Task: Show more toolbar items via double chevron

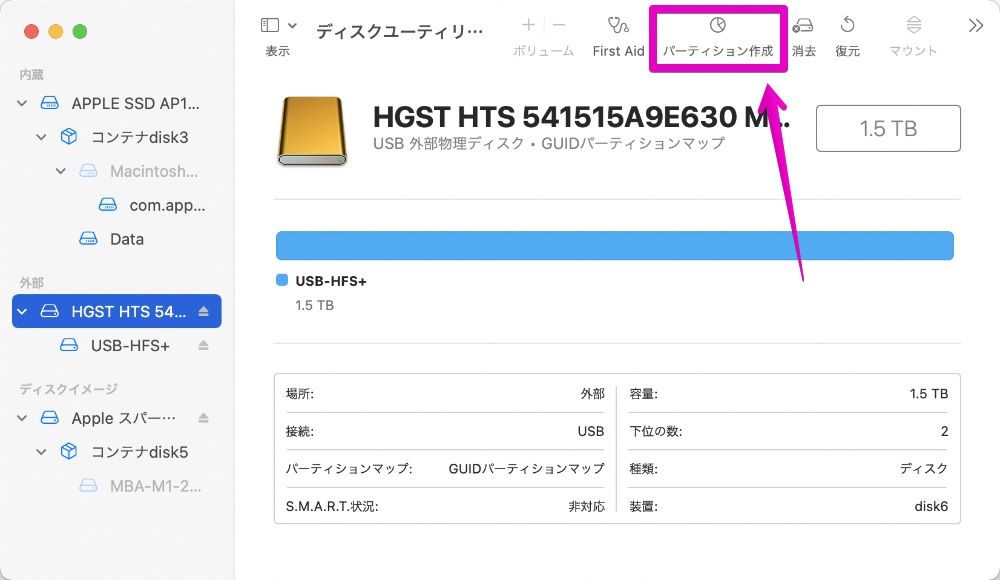Action: pyautogui.click(x=976, y=26)
